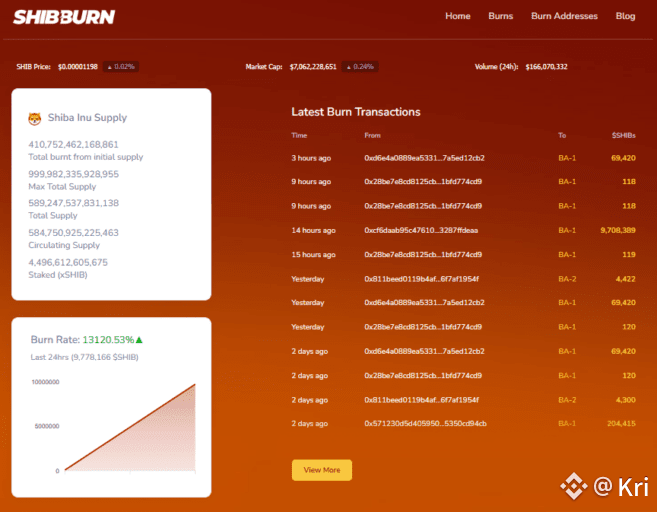Open BA-1 link in 204,415 row
Viewport: 657px width, 512px height.
[567, 424]
